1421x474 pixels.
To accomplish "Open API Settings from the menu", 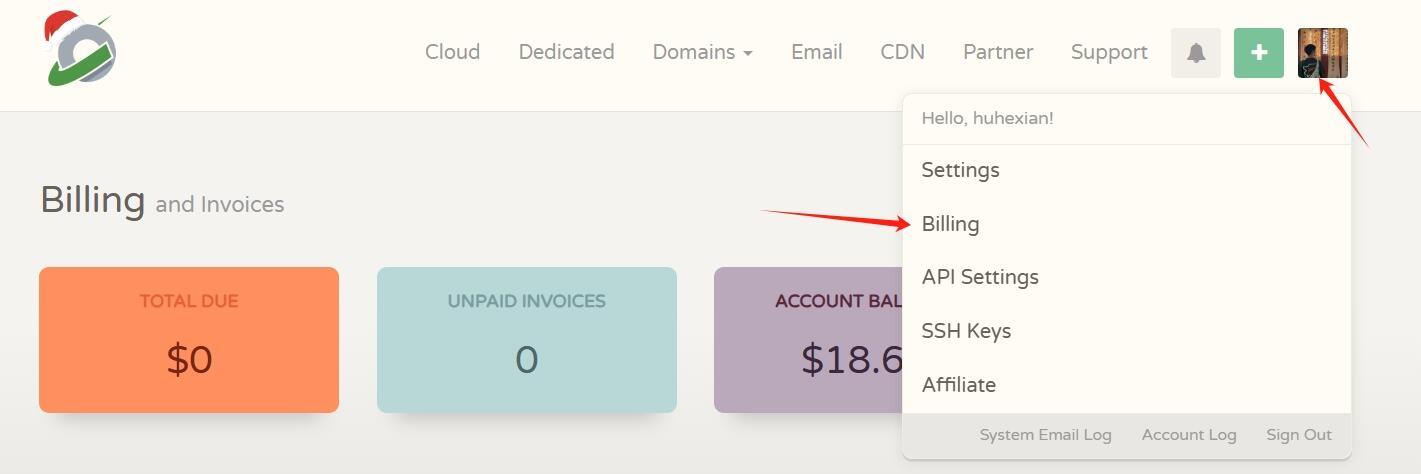I will pyautogui.click(x=980, y=277).
